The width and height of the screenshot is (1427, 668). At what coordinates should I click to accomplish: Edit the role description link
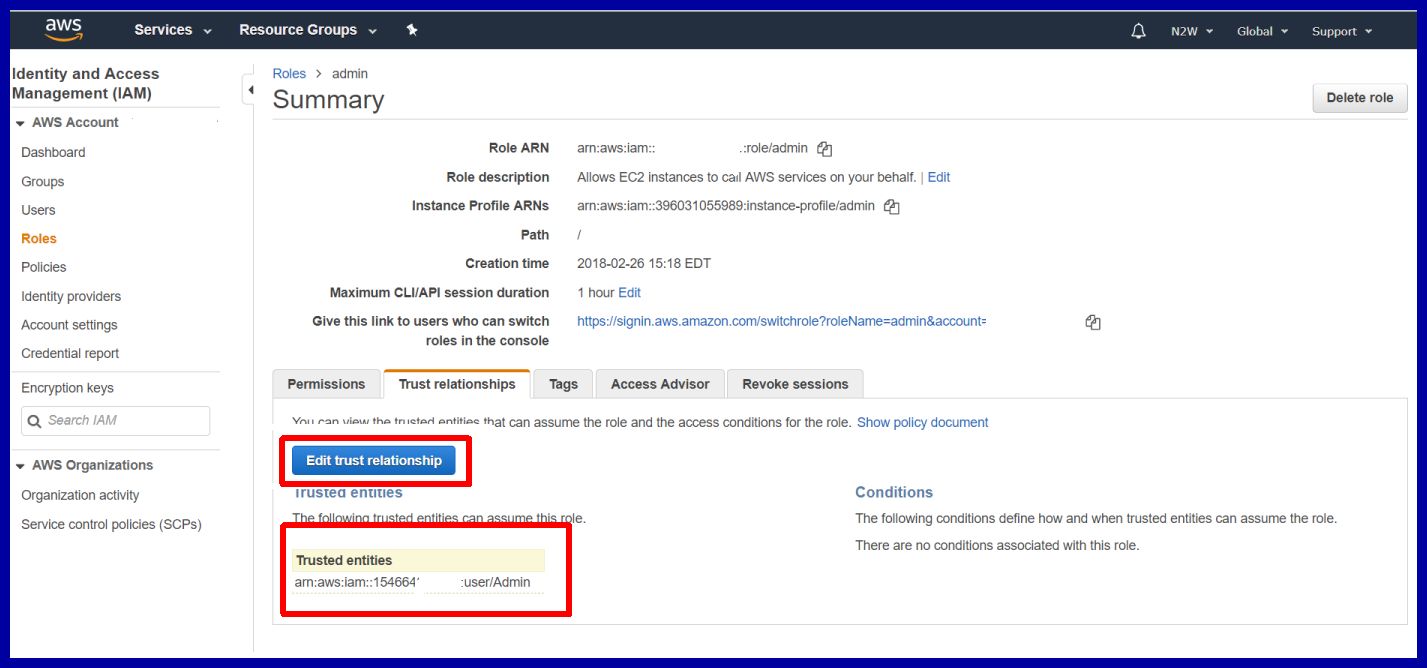[x=939, y=177]
